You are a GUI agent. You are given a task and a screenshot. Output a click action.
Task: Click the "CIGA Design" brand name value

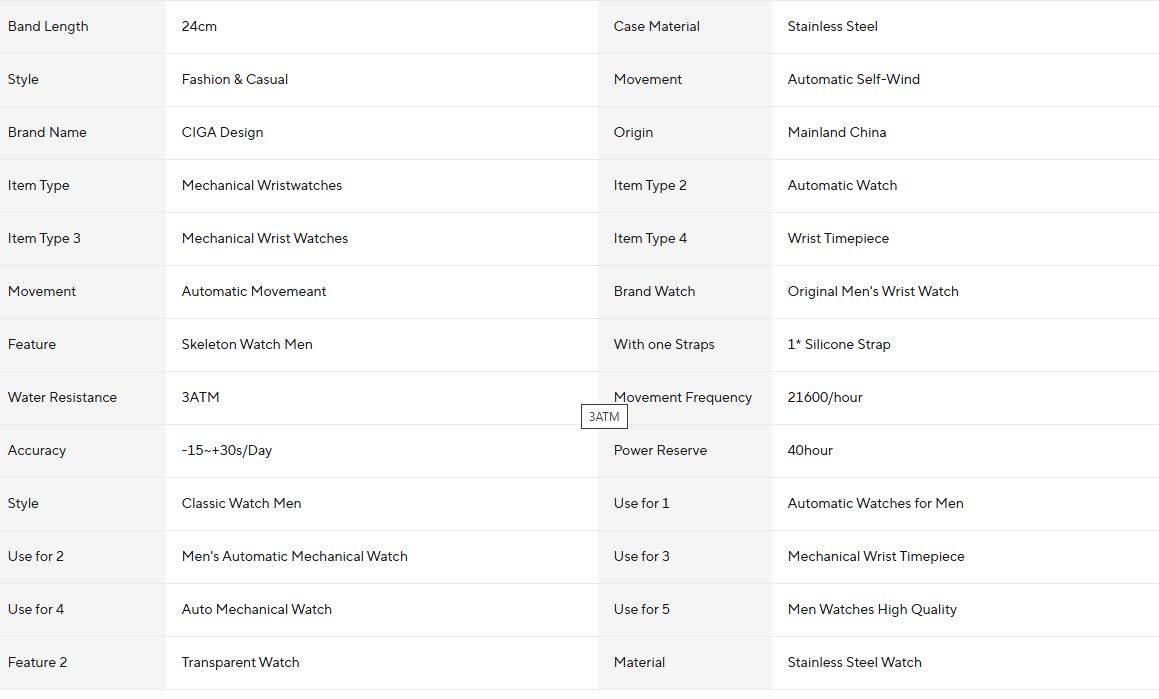tap(222, 133)
